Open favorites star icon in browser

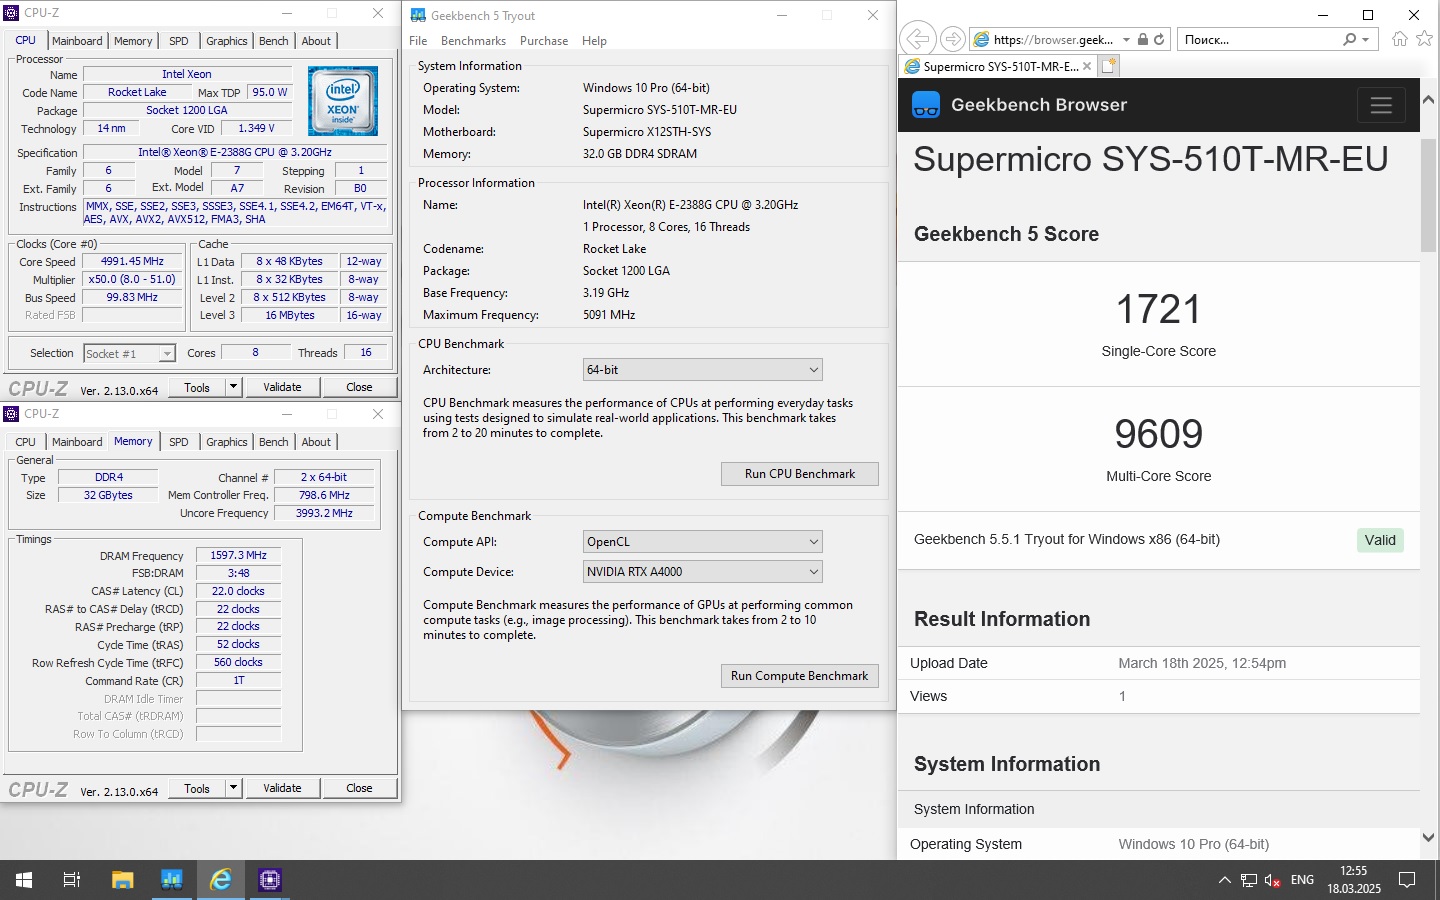point(1425,38)
